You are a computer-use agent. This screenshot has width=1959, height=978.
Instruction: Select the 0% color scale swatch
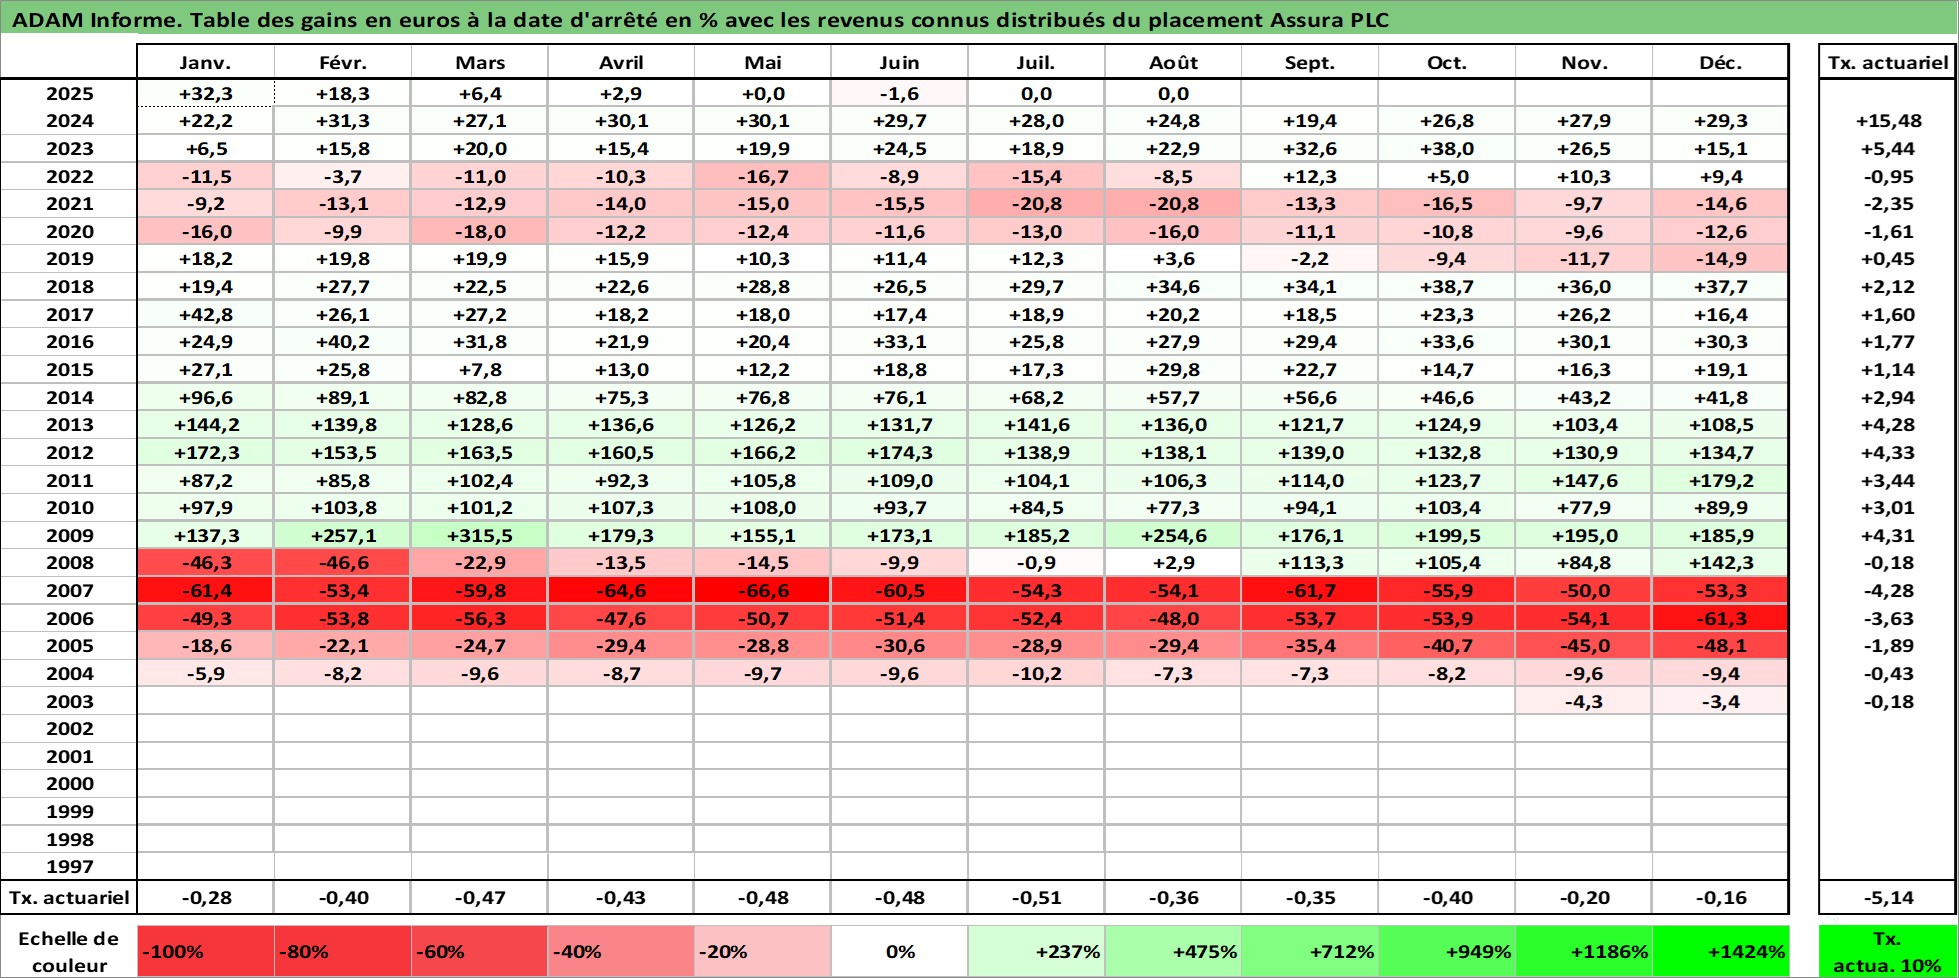(x=899, y=951)
